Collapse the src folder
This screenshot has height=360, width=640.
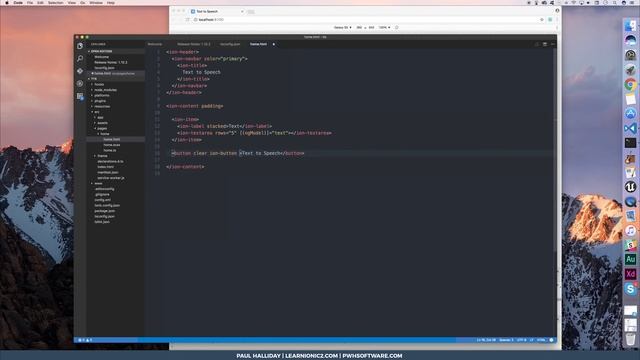click(96, 112)
